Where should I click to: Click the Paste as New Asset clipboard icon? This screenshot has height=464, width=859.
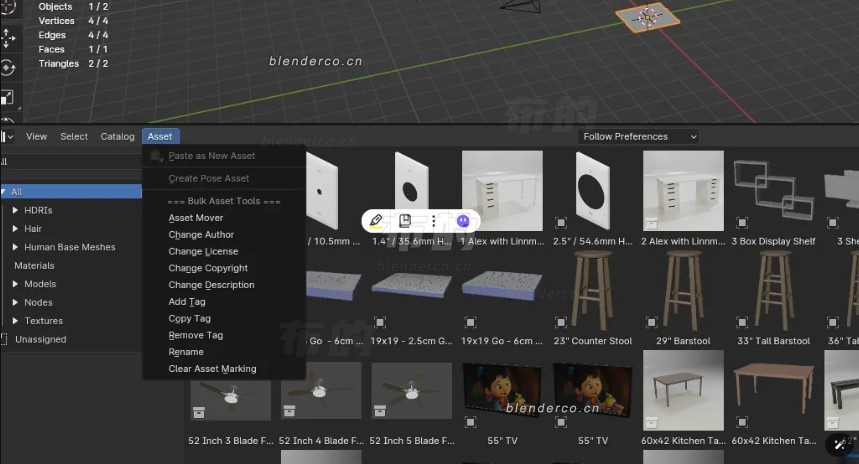pos(157,156)
